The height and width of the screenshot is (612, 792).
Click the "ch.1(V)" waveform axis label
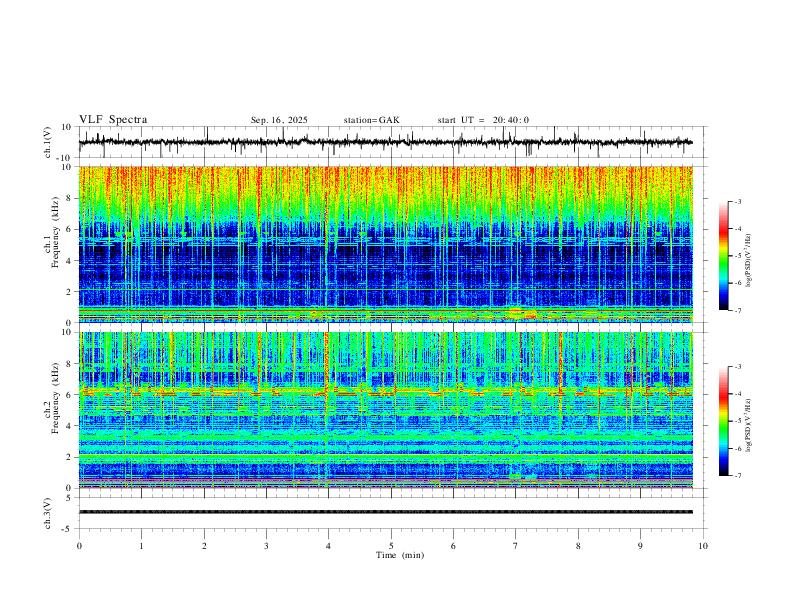tap(48, 142)
